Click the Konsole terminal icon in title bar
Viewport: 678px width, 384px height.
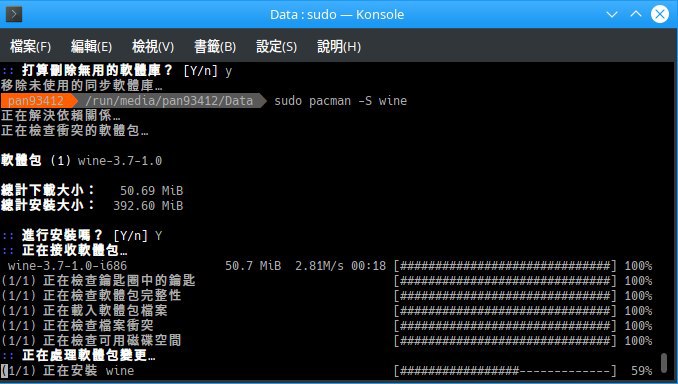tap(14, 14)
